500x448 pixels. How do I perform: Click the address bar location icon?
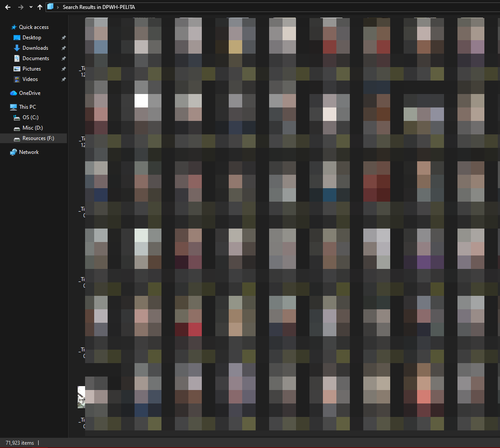(50, 7)
